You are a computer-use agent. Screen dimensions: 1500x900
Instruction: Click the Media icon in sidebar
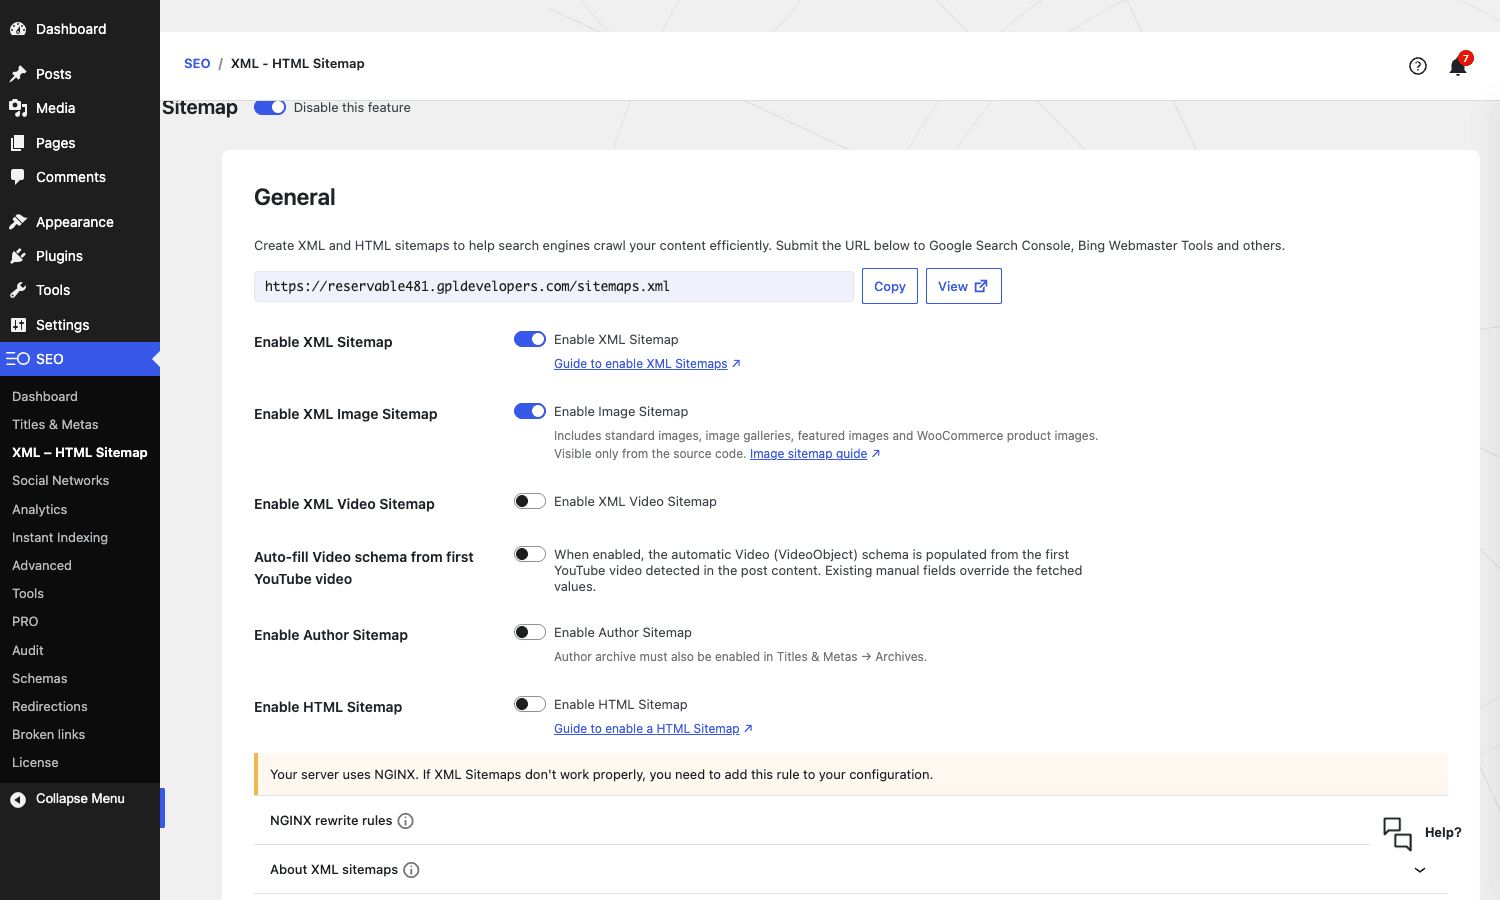[18, 108]
